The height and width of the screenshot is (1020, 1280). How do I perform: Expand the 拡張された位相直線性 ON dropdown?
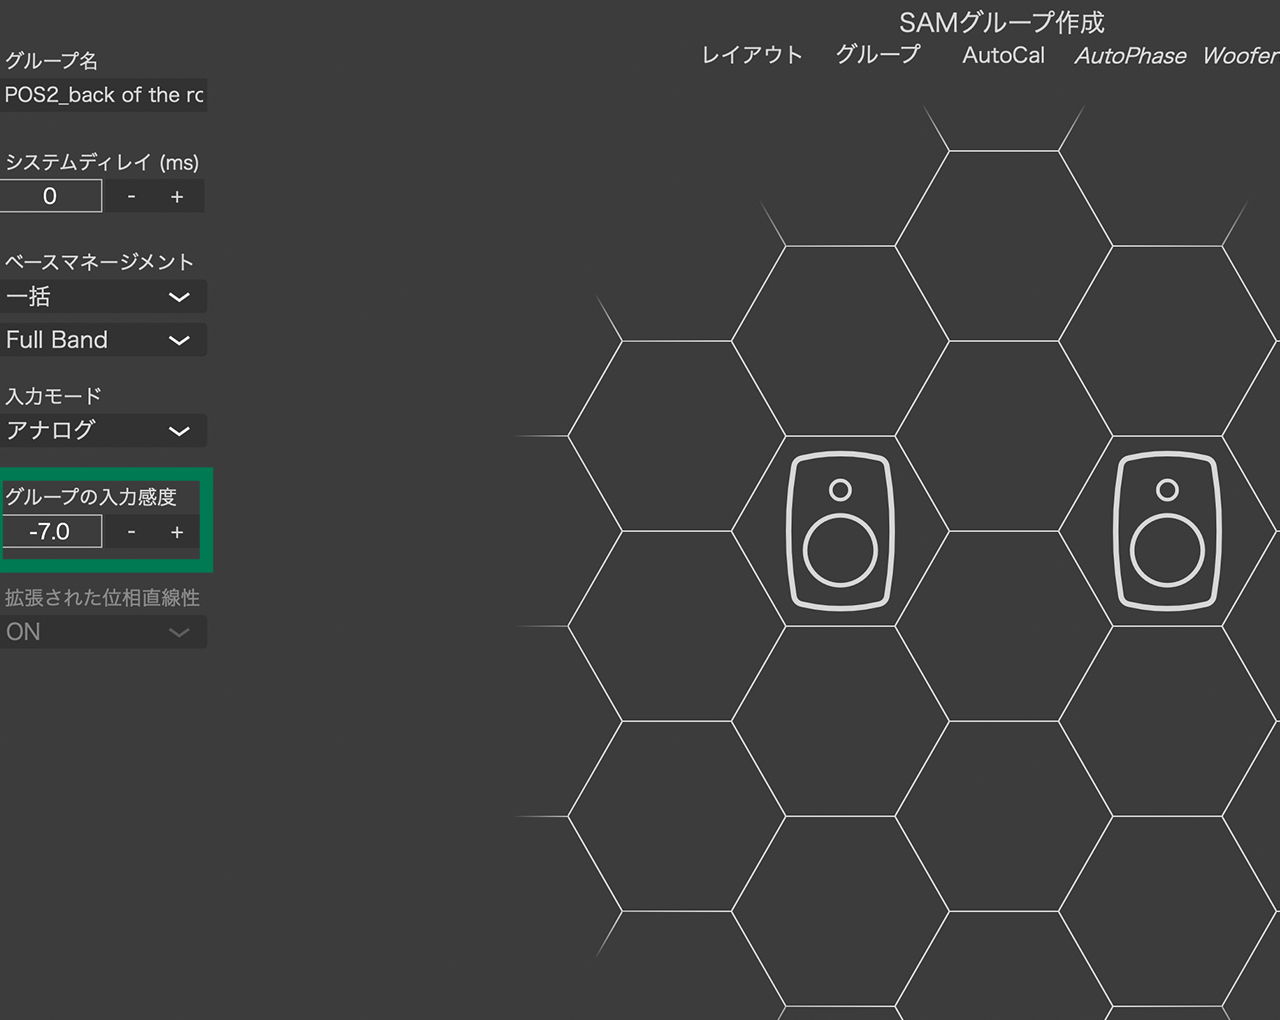pyautogui.click(x=104, y=632)
